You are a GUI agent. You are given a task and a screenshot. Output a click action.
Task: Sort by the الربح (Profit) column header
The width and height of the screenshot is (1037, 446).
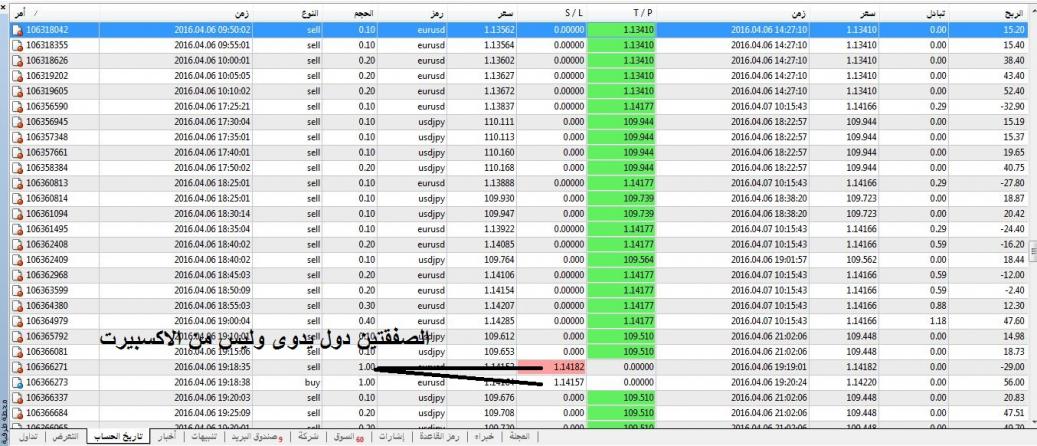pyautogui.click(x=989, y=13)
